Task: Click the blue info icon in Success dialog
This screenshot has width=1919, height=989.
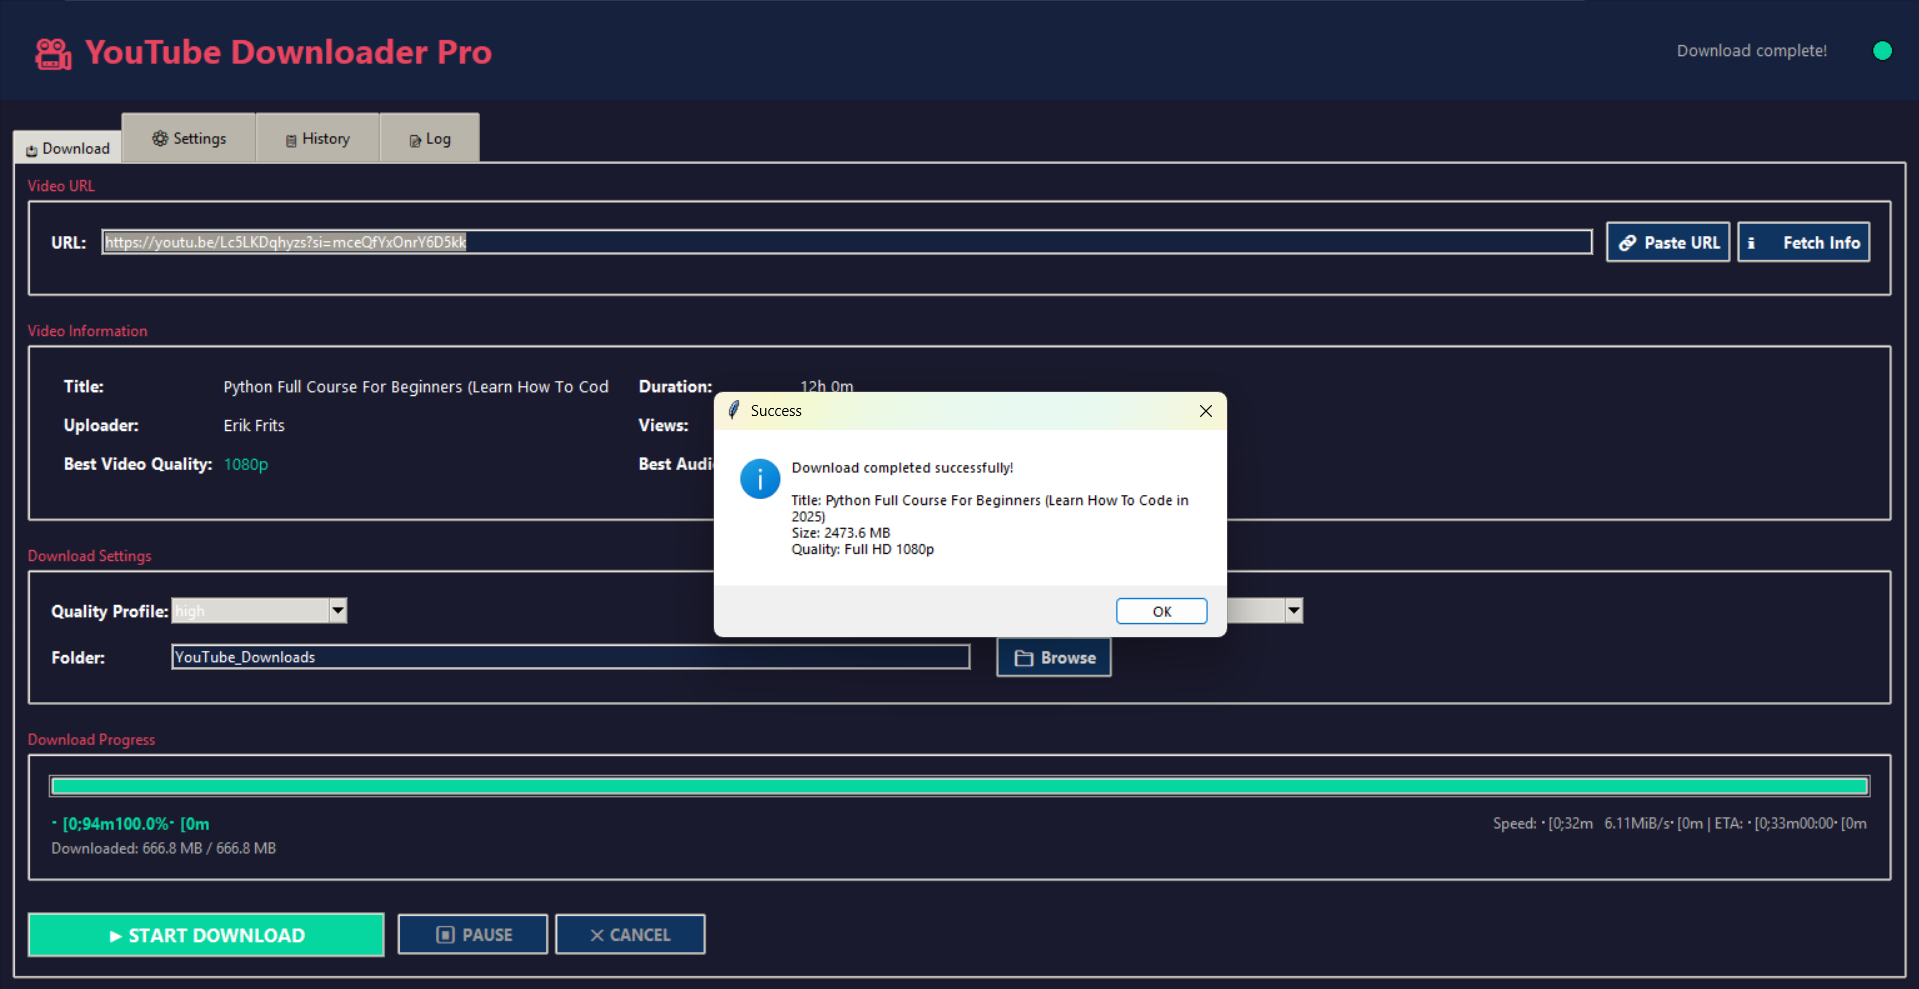Action: [x=759, y=479]
